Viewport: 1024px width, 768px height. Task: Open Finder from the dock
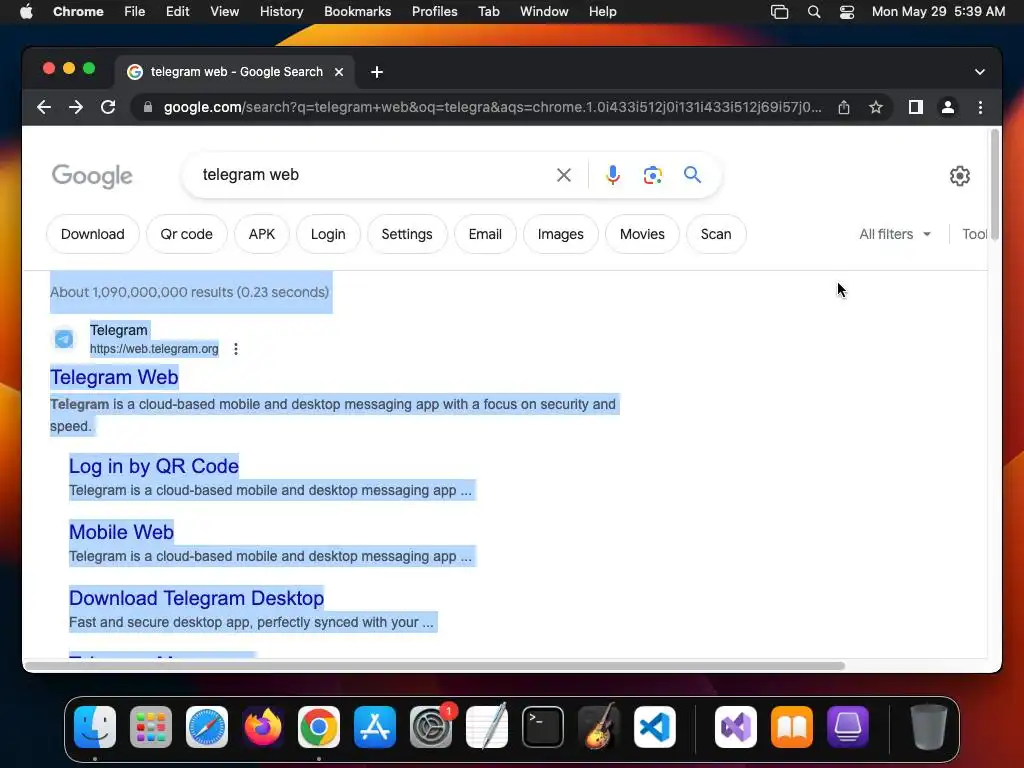click(x=95, y=727)
